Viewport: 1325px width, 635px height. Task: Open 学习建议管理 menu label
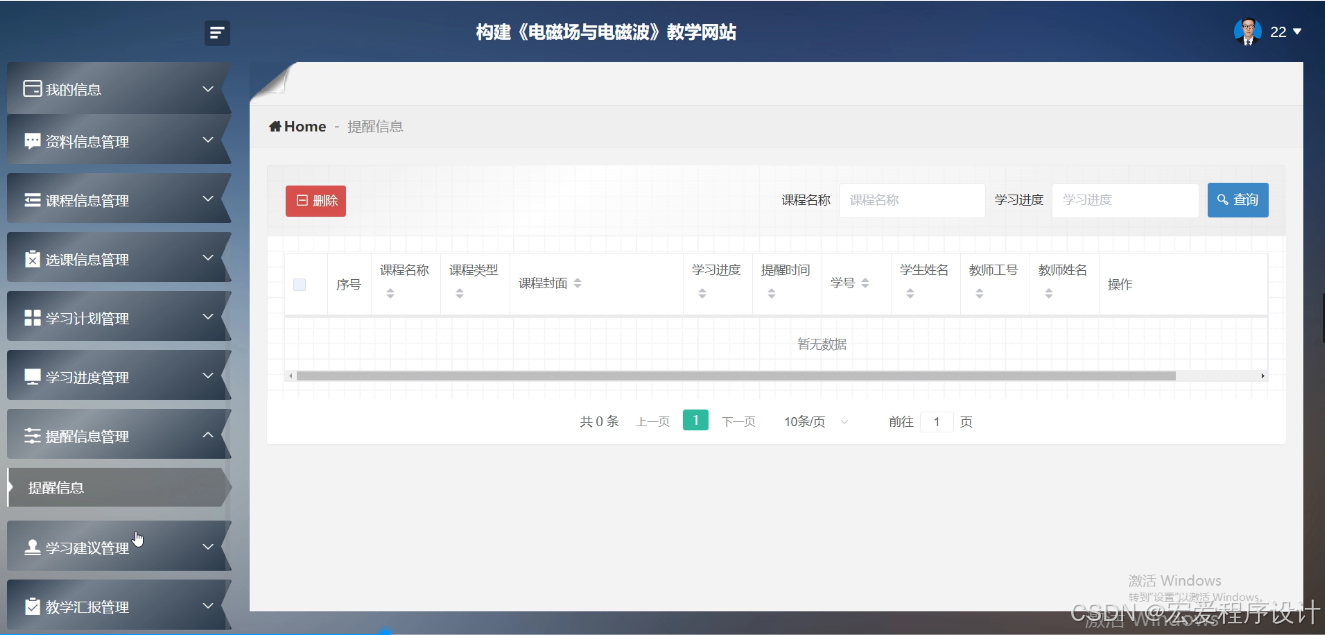tap(87, 548)
